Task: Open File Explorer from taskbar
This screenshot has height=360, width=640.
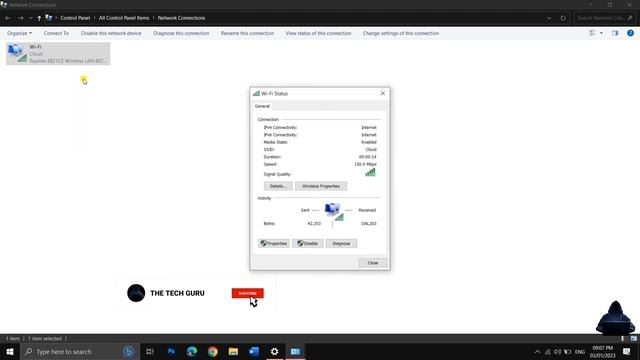Action: [233, 351]
